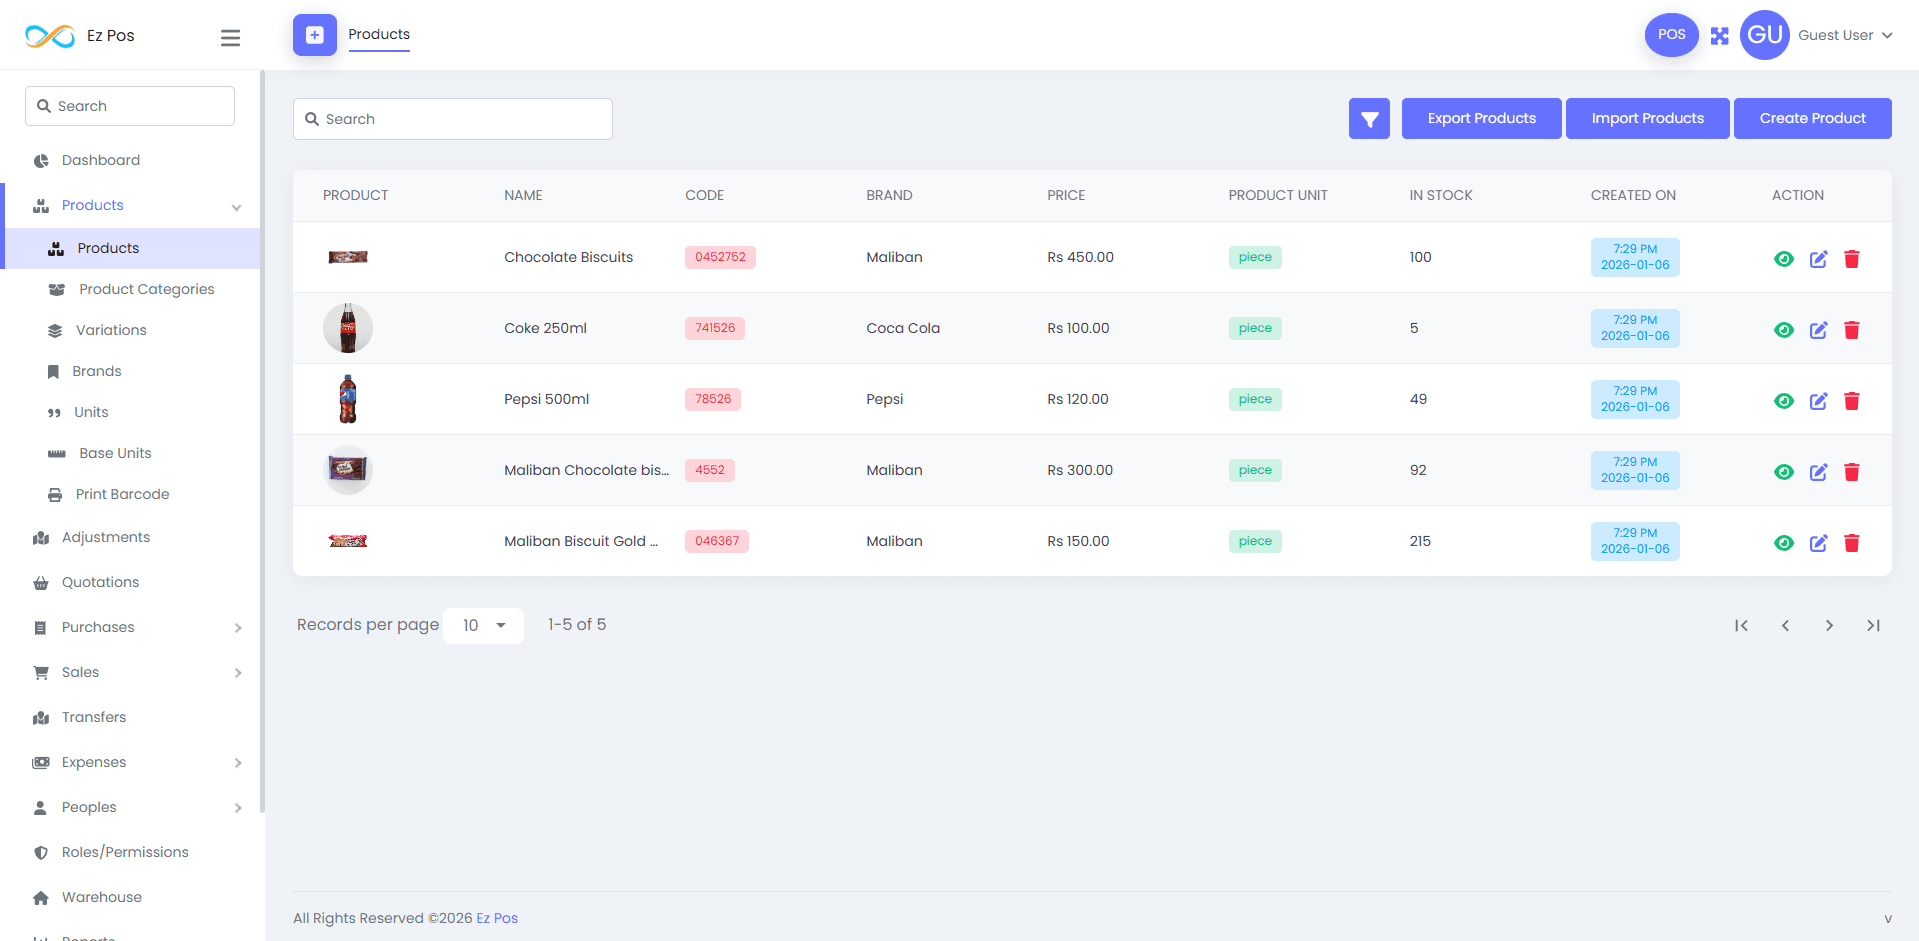Click product code 0452752 badge

pos(720,257)
